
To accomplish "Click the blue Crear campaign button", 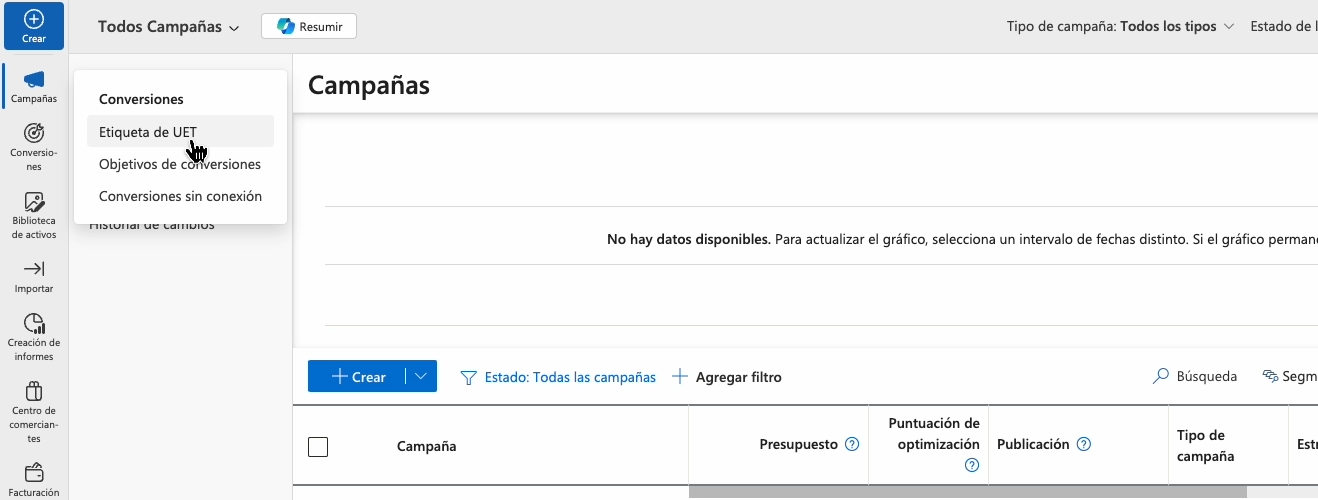I will tap(357, 377).
